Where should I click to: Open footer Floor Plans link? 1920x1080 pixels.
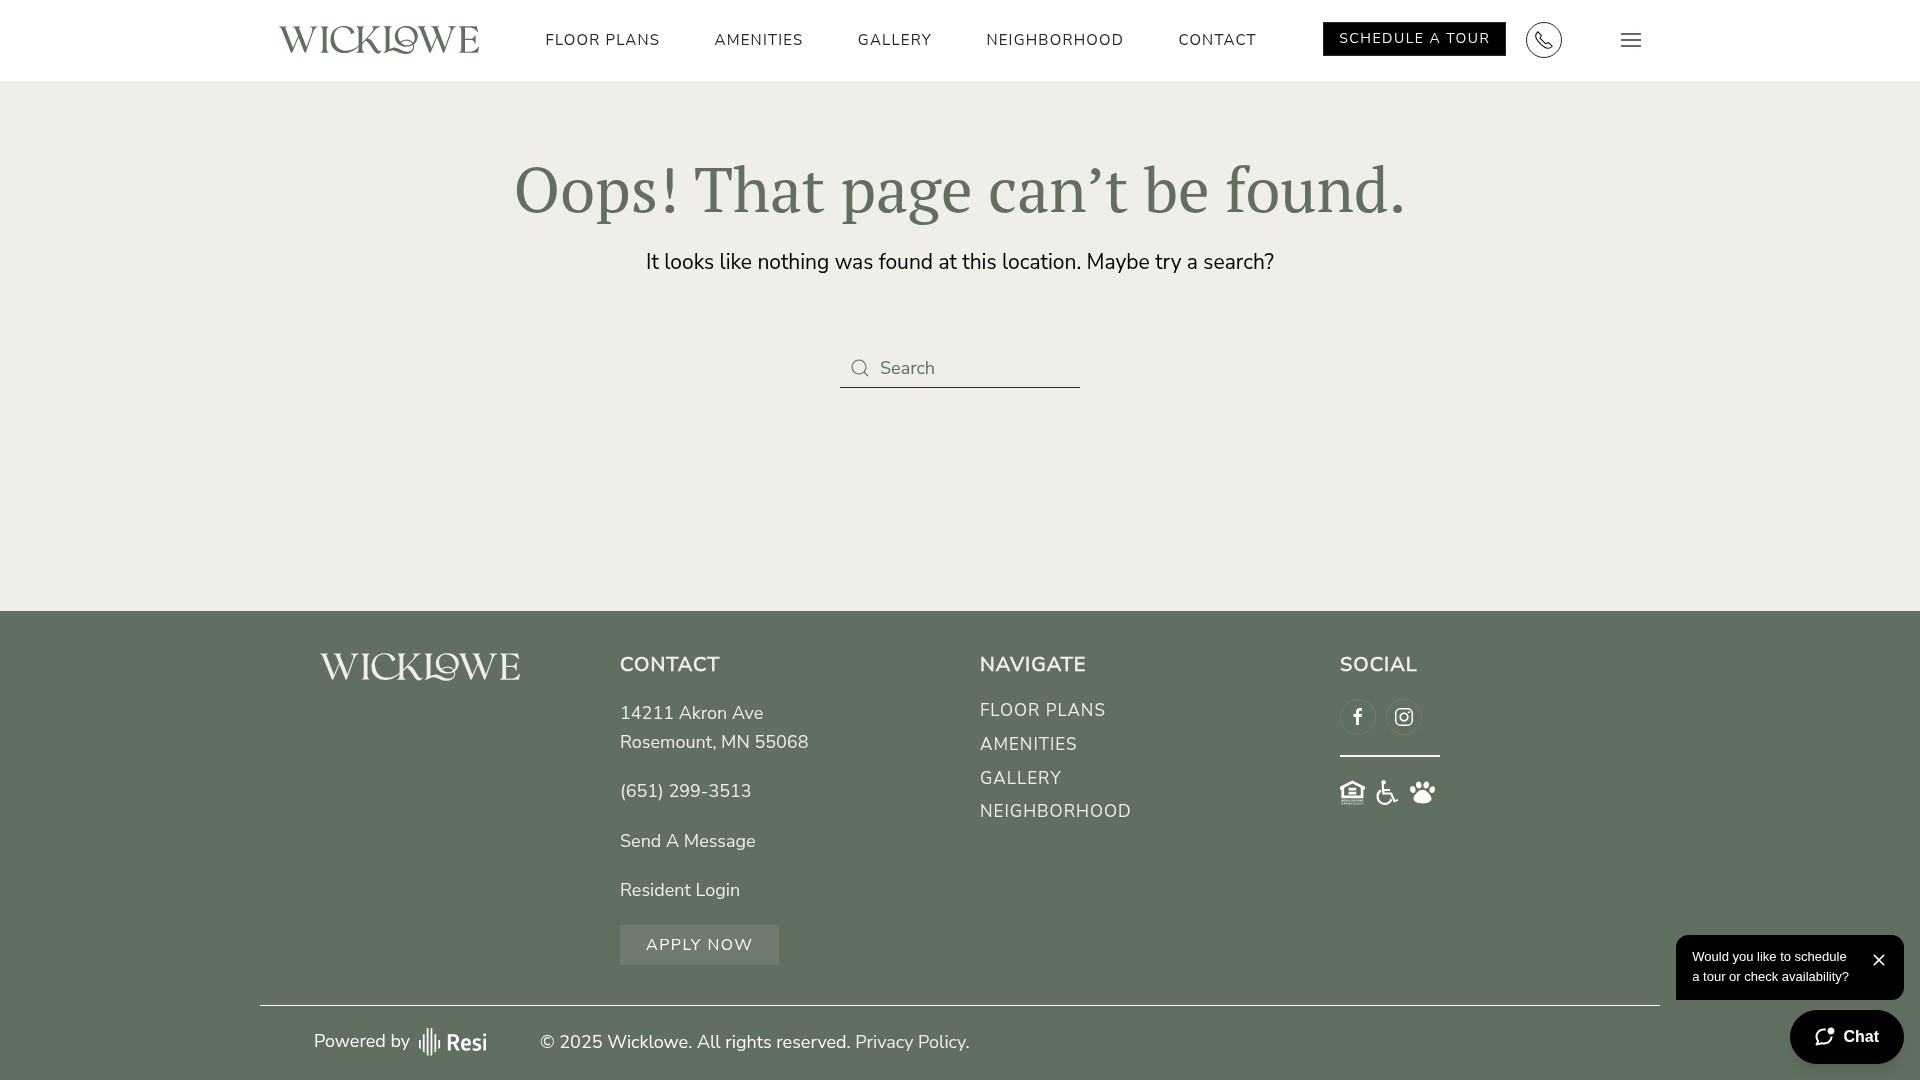pos(1042,710)
